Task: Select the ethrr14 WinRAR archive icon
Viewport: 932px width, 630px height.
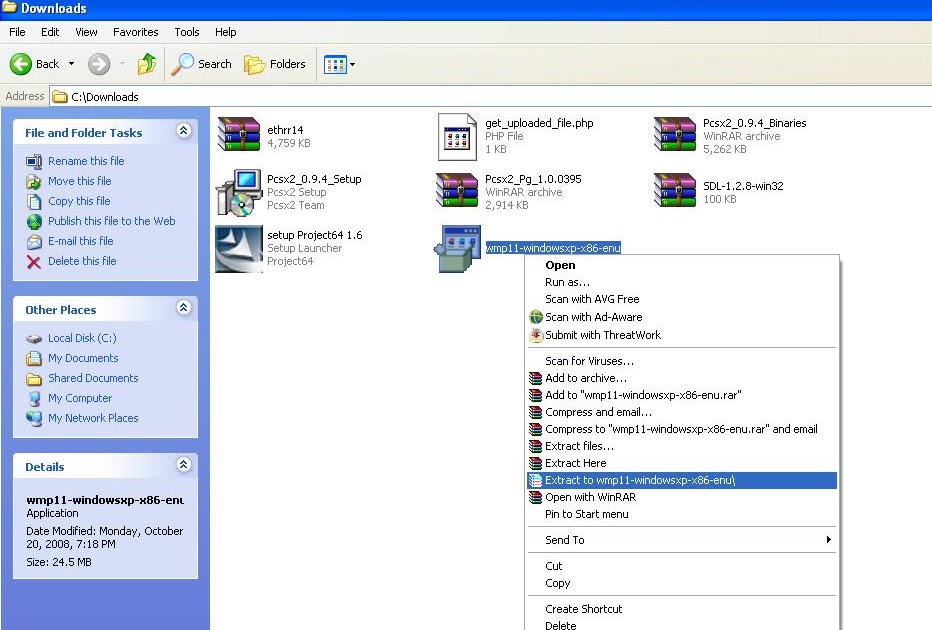Action: tap(239, 134)
